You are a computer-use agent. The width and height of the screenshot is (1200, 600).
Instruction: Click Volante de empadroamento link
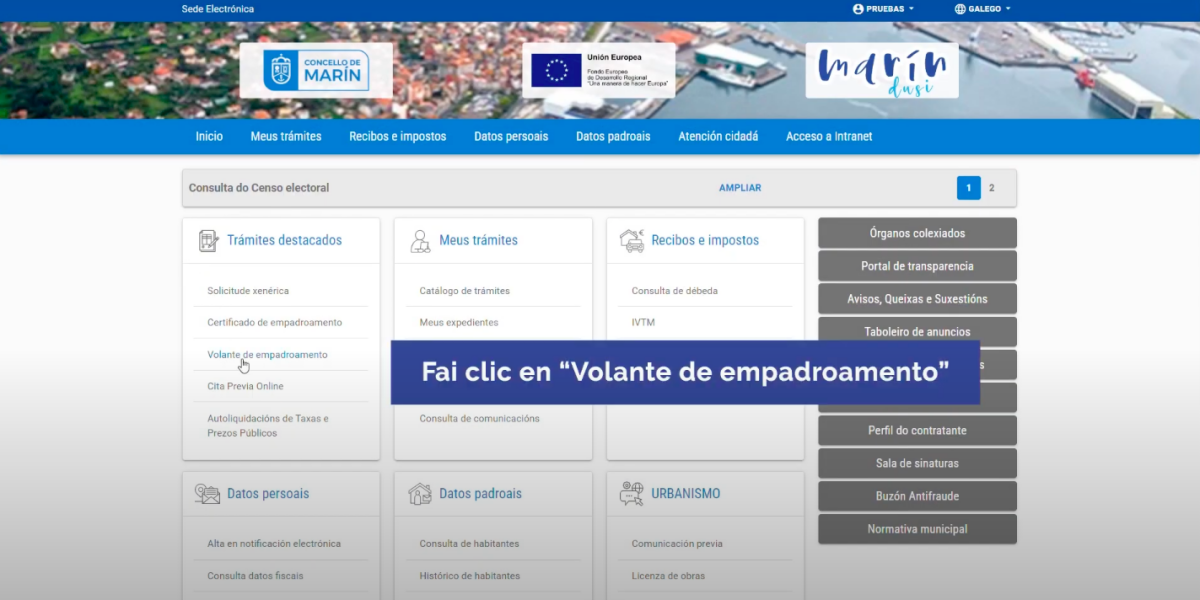267,355
